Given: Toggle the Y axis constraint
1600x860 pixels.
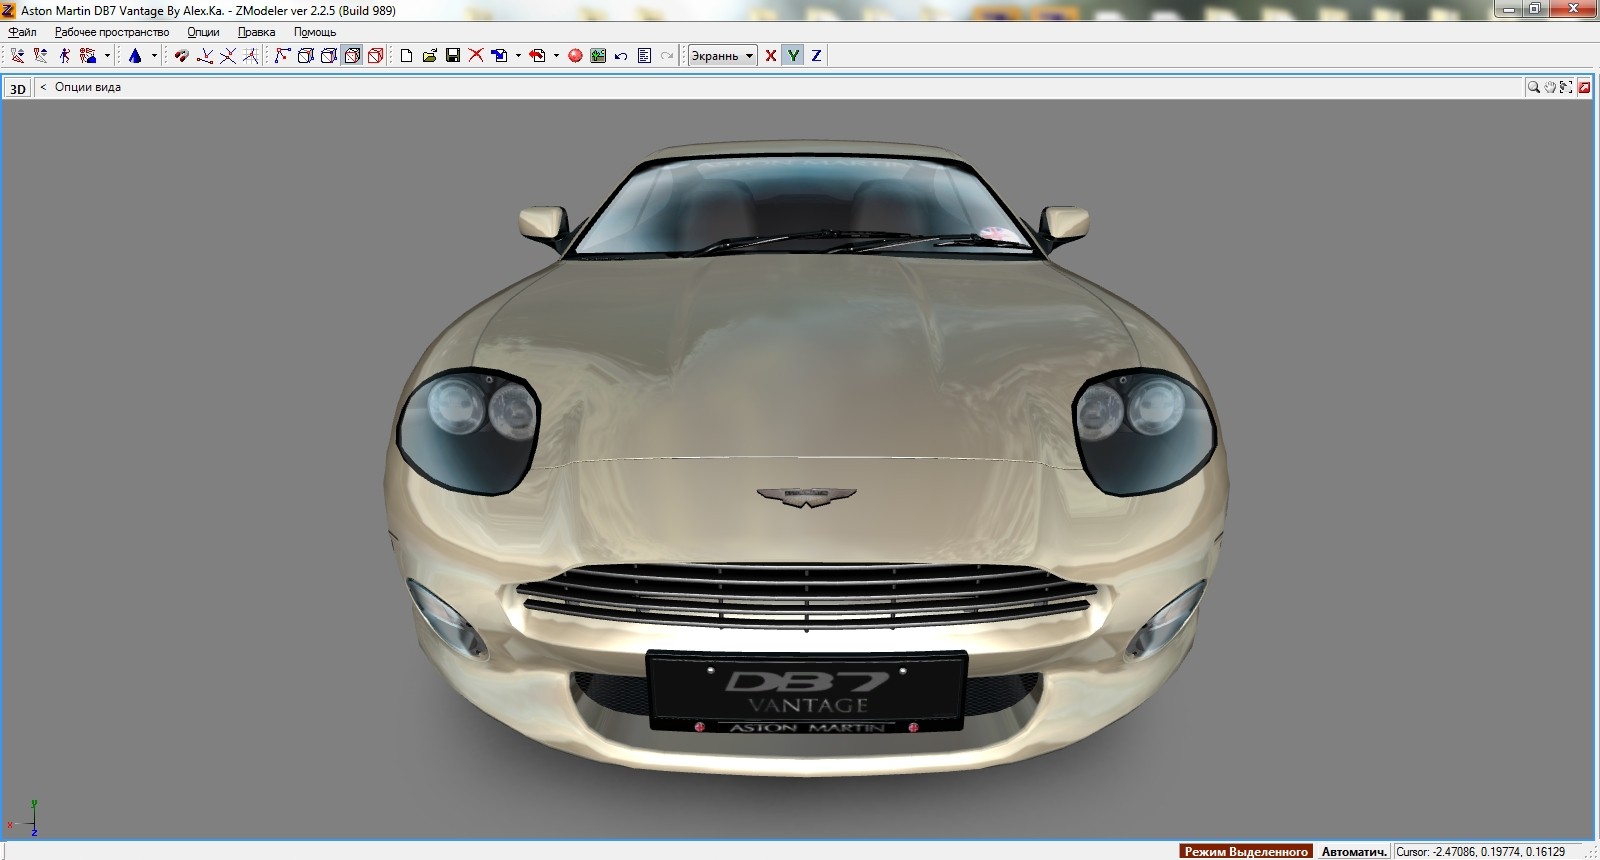Looking at the screenshot, I should 793,56.
